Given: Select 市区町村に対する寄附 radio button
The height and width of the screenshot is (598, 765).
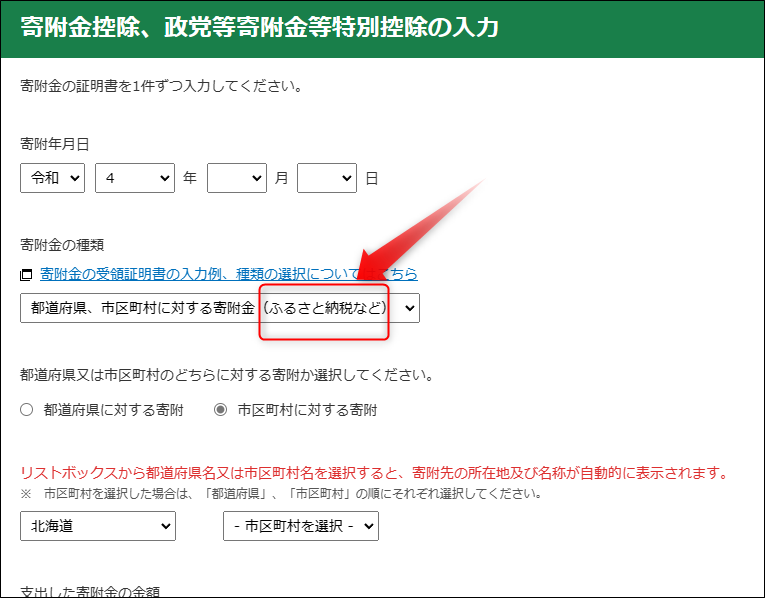Looking at the screenshot, I should [x=221, y=410].
